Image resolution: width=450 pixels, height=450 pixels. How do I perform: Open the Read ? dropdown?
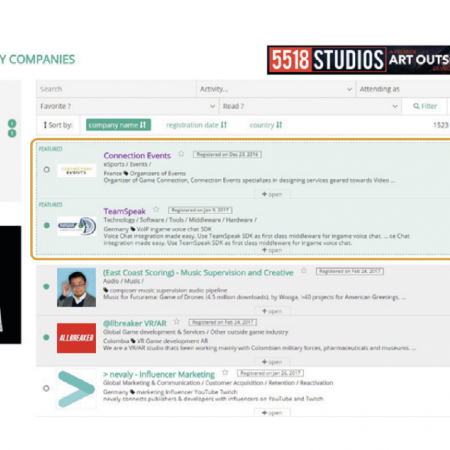pos(310,106)
